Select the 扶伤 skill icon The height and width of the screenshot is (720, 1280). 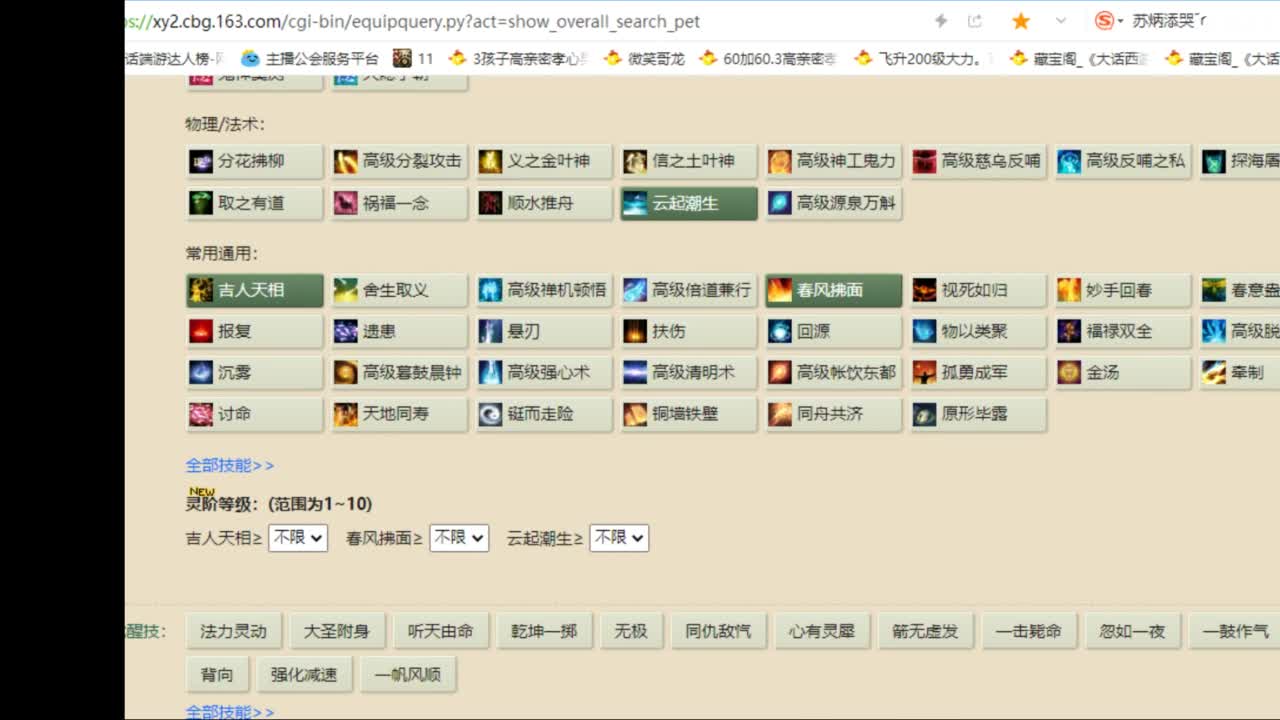[635, 331]
